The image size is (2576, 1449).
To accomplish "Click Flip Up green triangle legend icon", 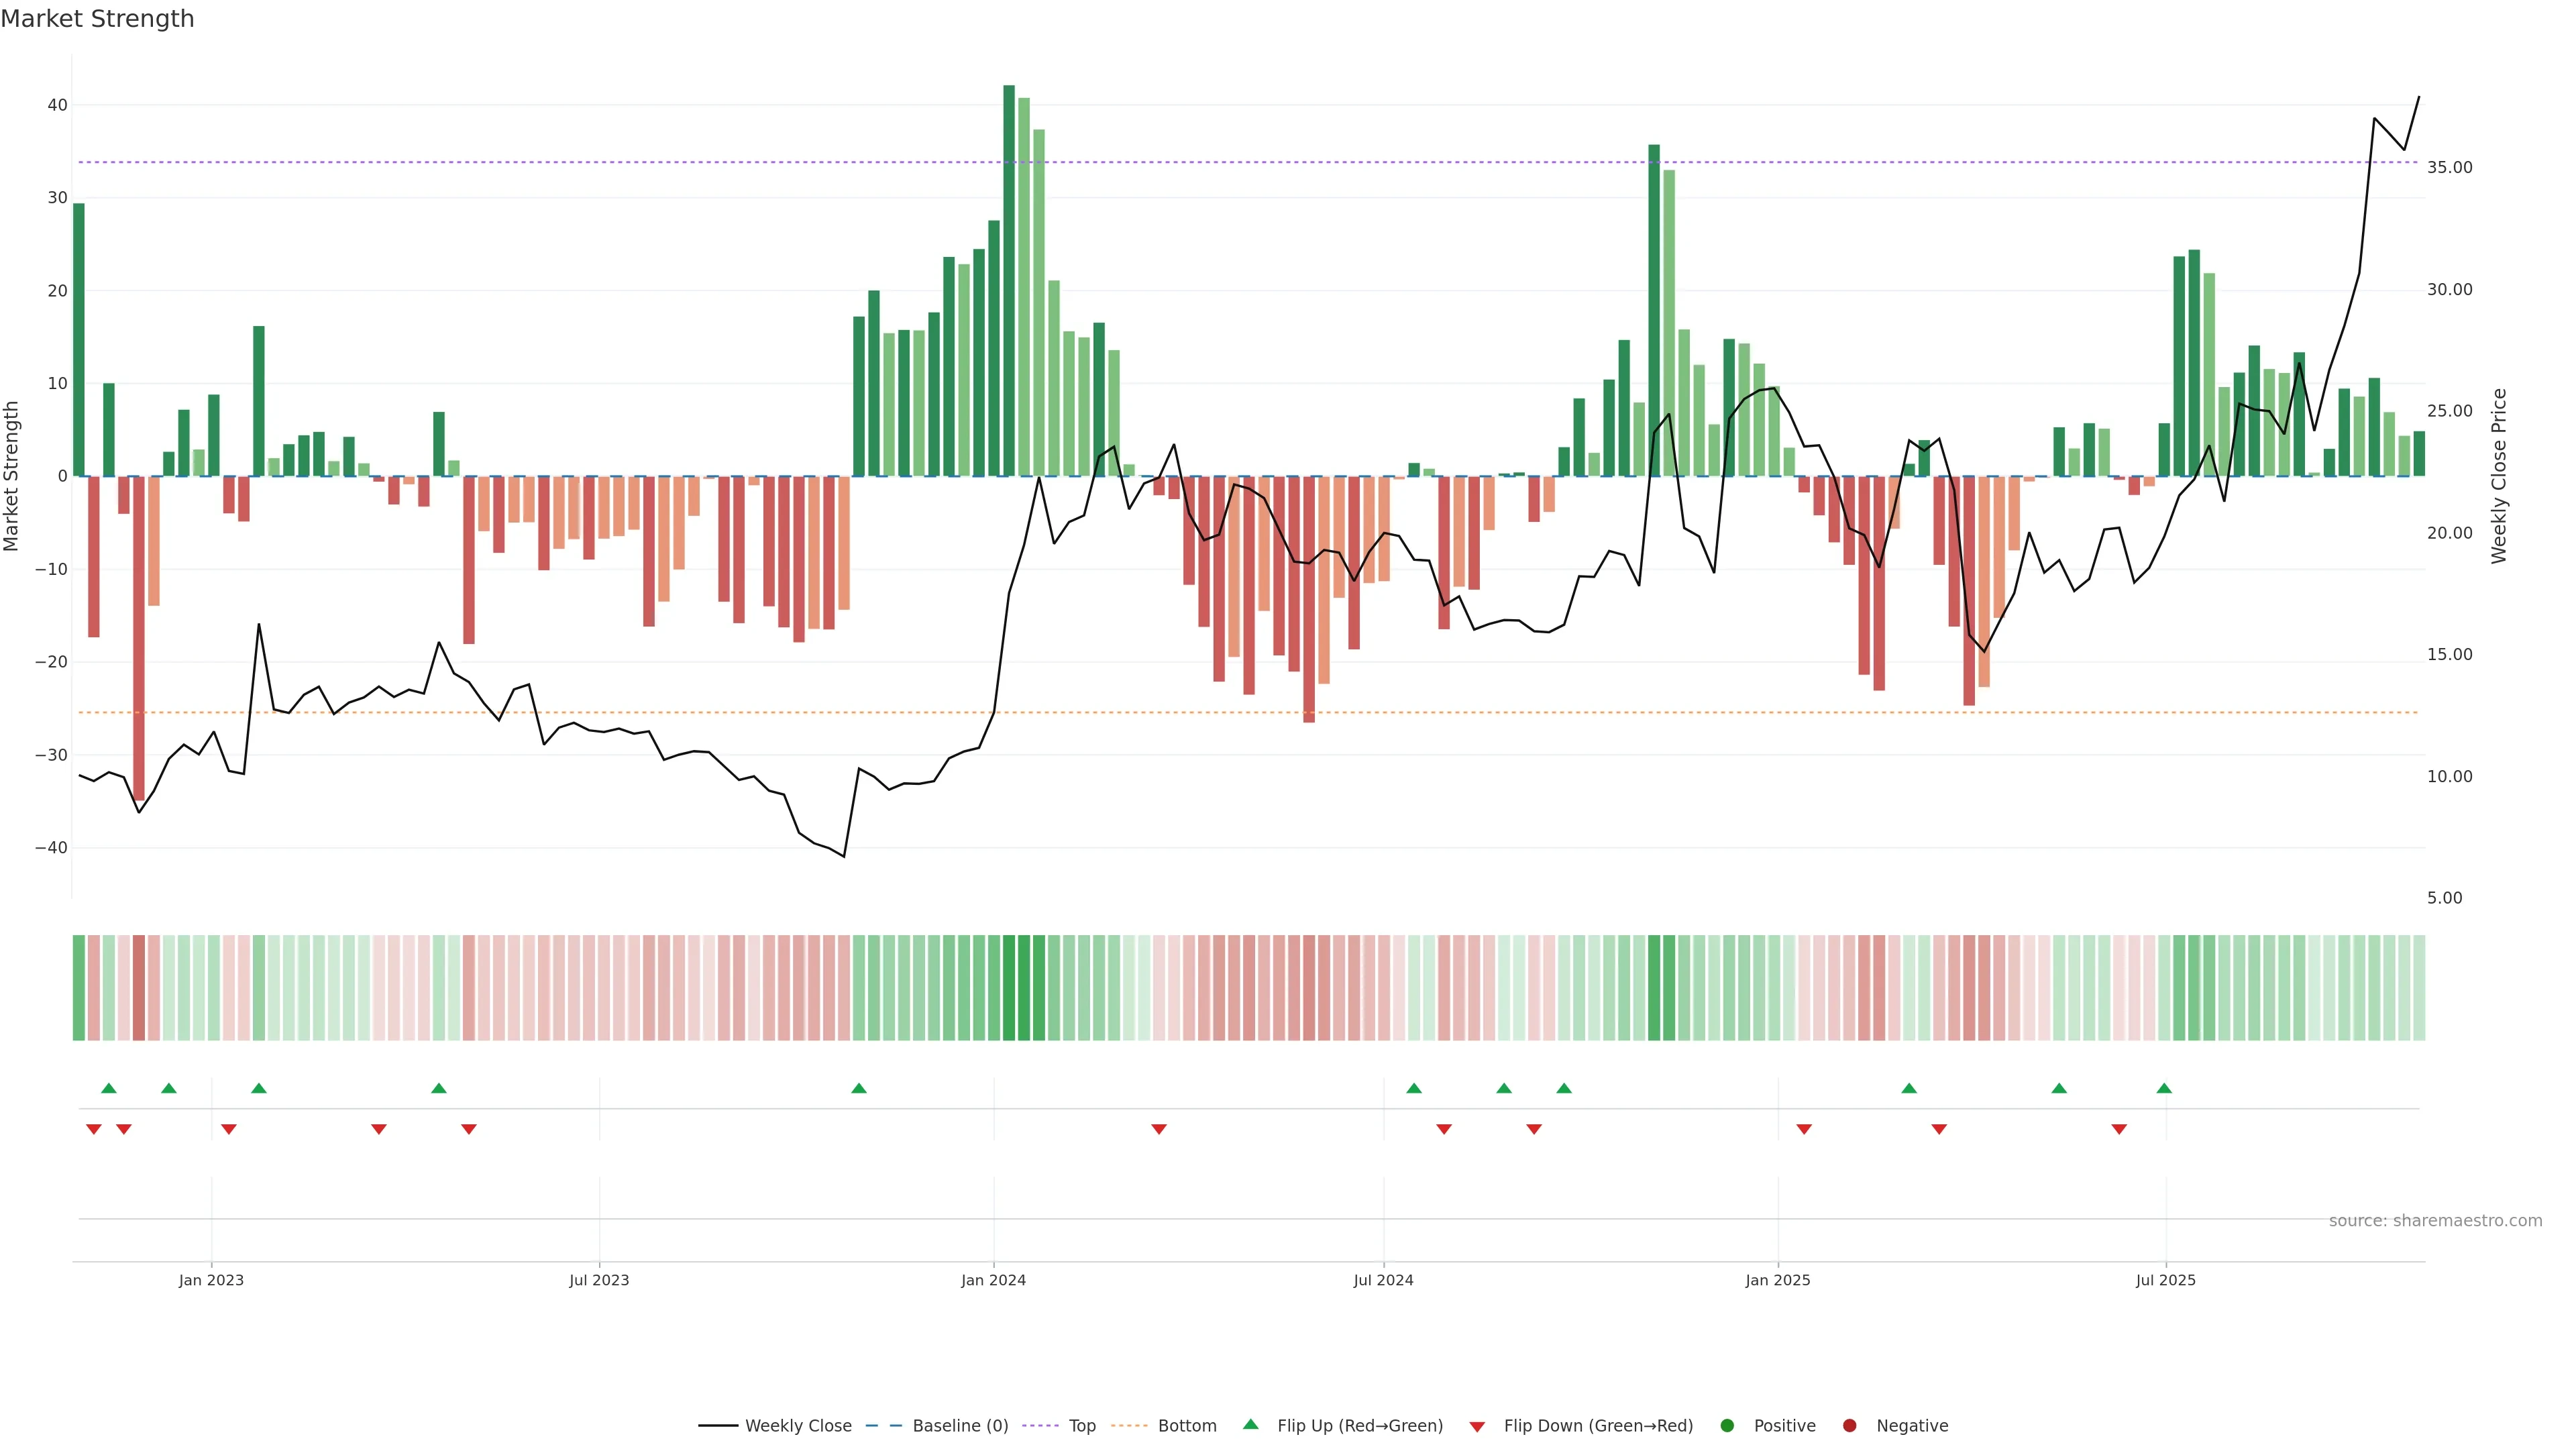I will (x=1250, y=1424).
